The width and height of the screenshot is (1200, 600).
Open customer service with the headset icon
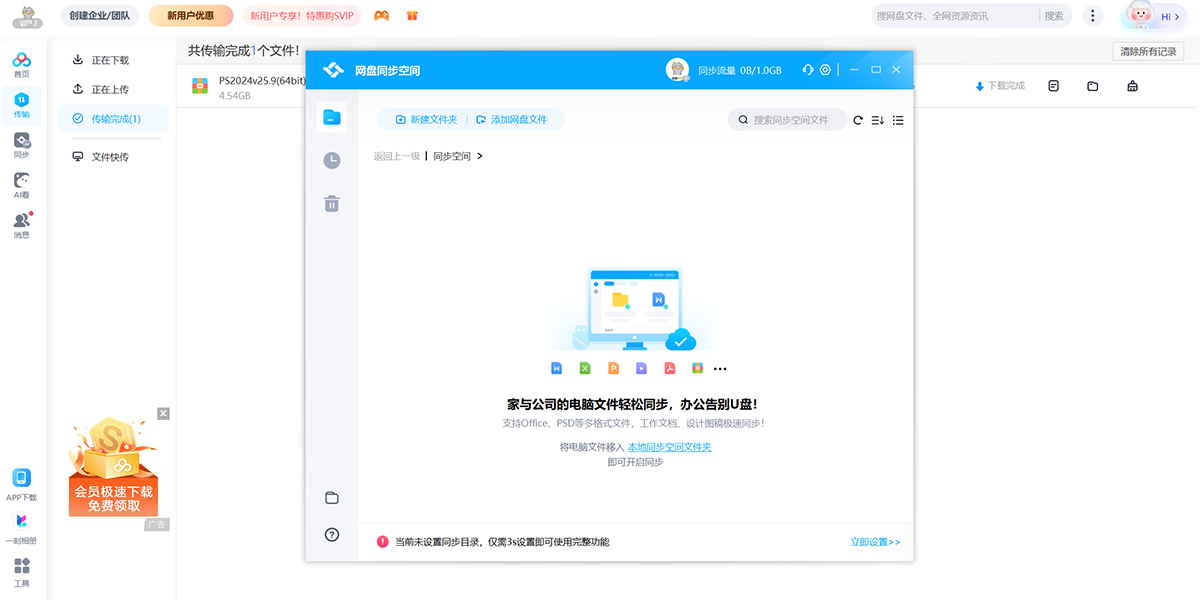coord(807,70)
